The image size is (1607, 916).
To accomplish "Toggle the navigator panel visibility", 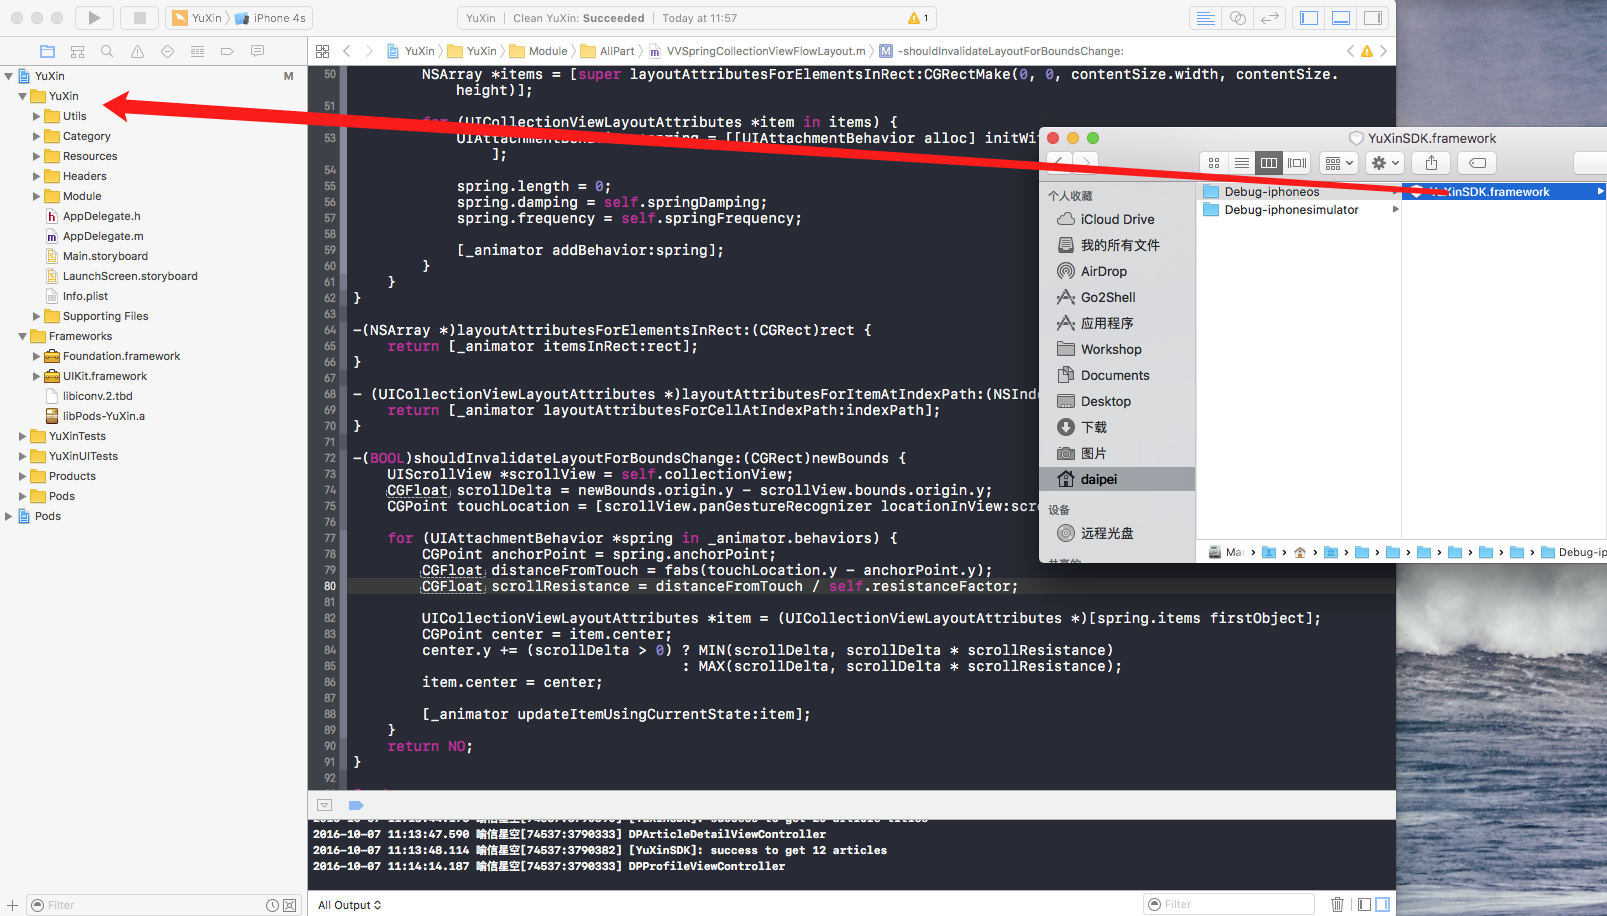I will (1309, 18).
